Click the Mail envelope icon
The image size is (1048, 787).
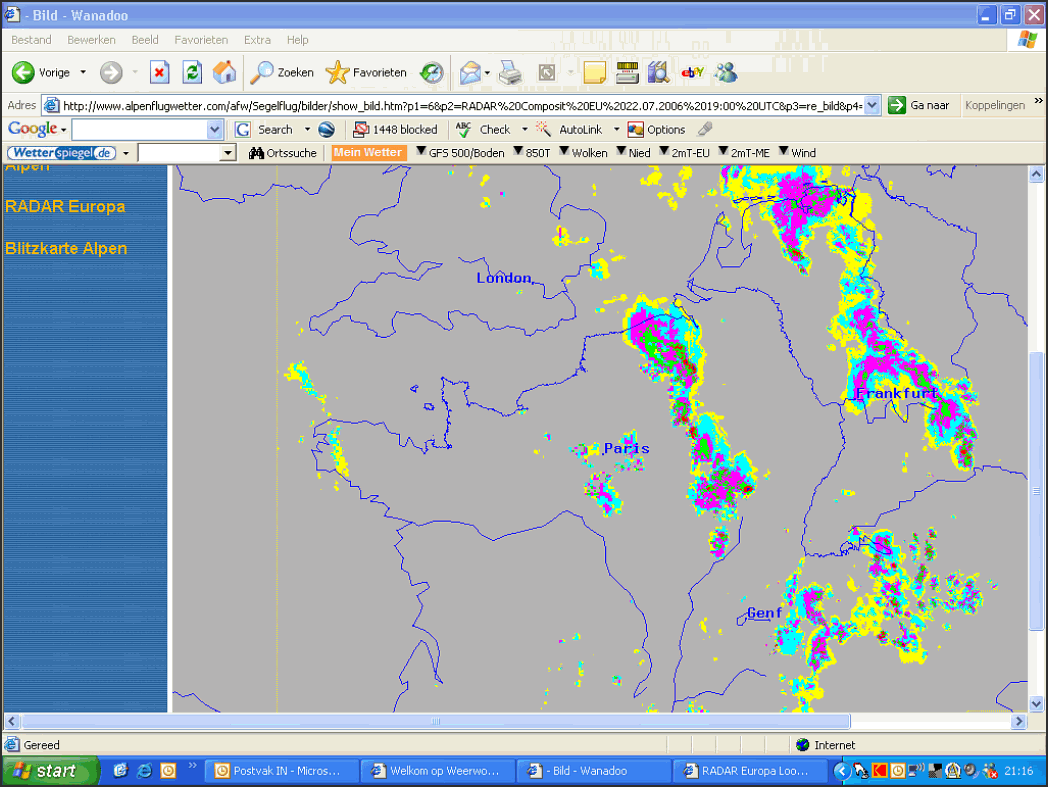tap(471, 72)
